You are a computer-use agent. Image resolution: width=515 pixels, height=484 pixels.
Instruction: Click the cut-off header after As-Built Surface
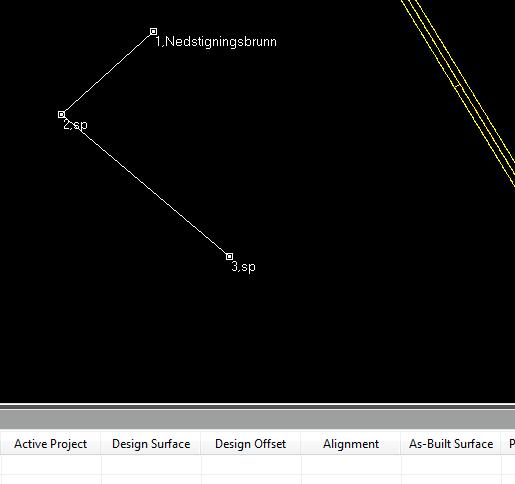point(509,444)
